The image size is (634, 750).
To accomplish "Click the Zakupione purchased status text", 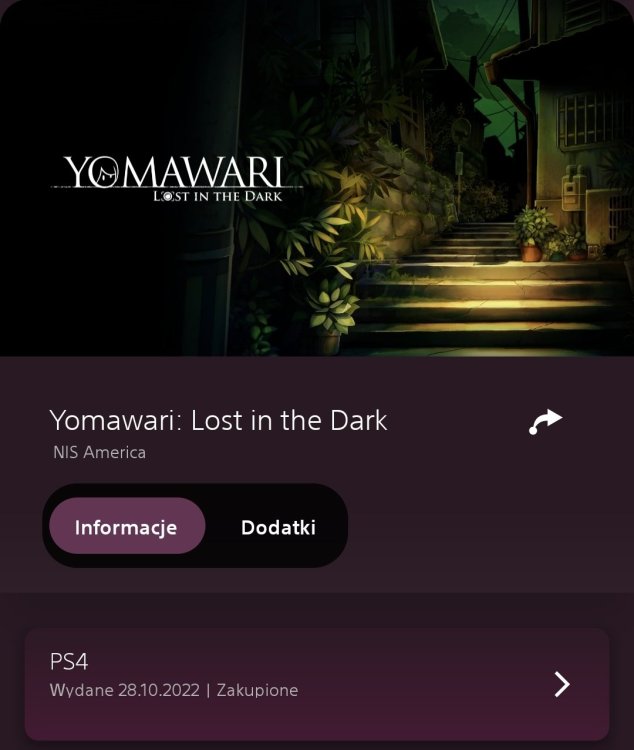I will pyautogui.click(x=257, y=690).
